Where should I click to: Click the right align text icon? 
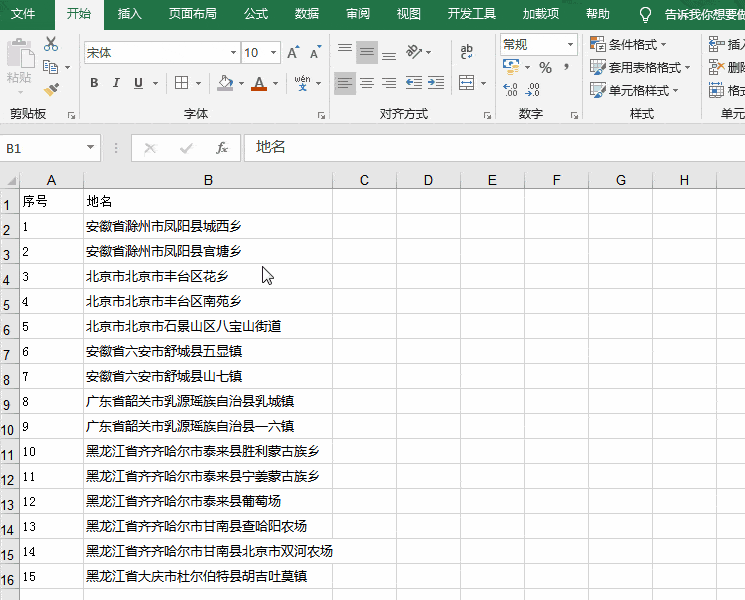point(389,84)
